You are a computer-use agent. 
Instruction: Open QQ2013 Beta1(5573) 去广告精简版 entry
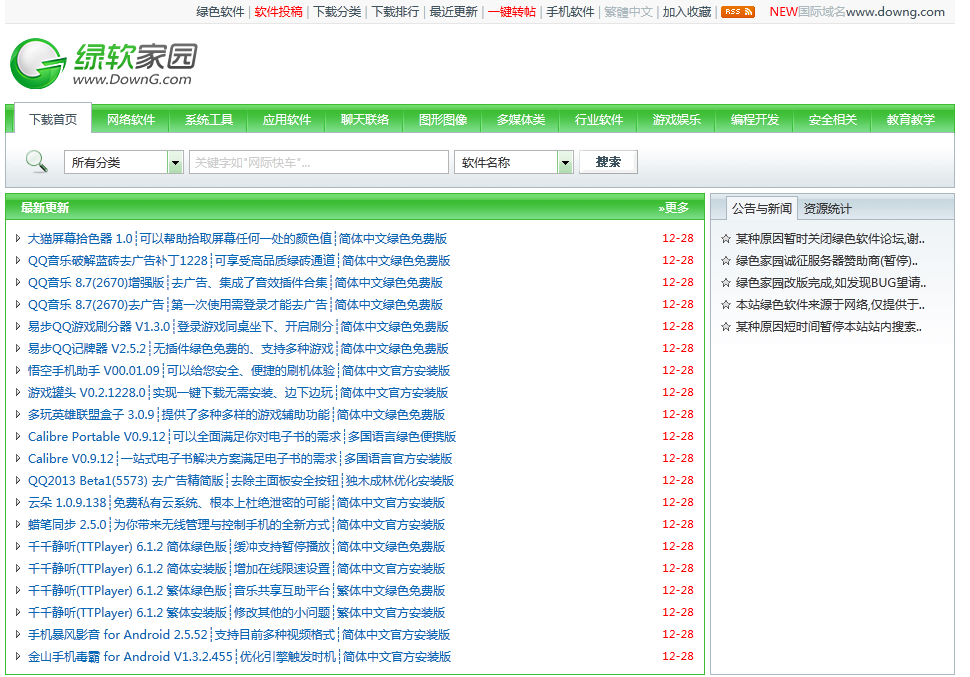click(241, 480)
